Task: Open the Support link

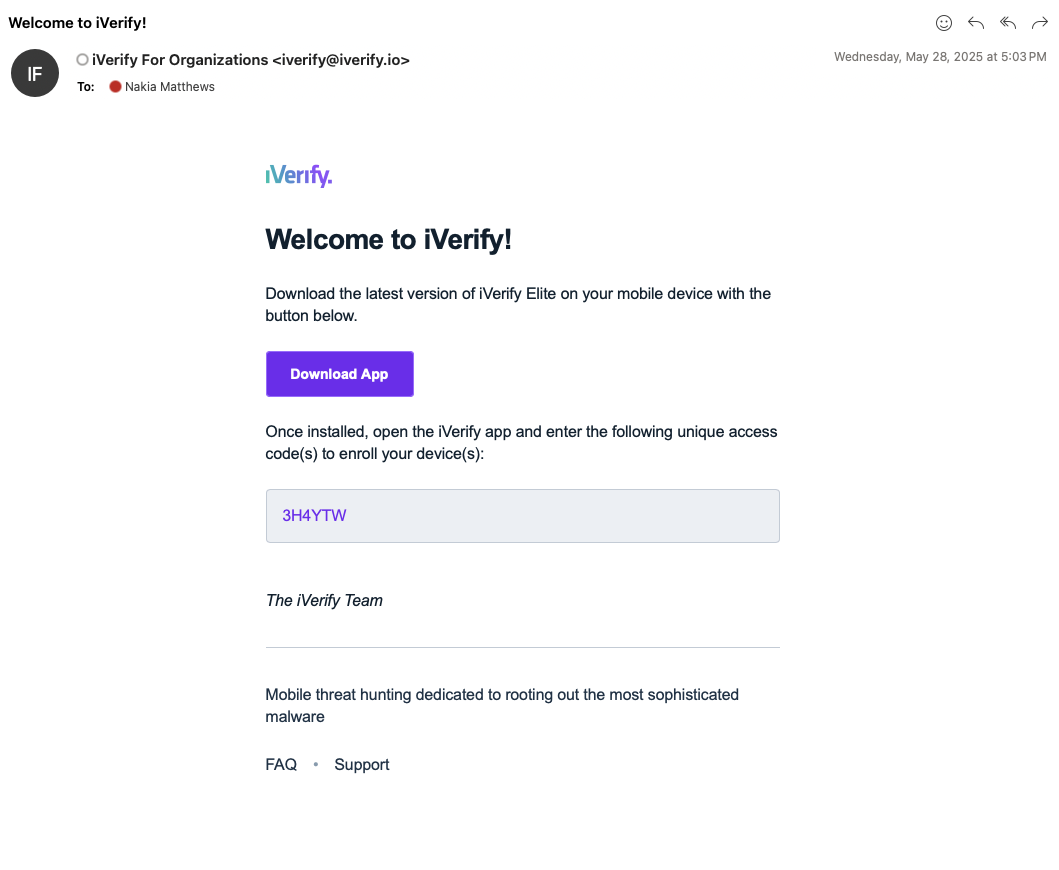Action: pyautogui.click(x=362, y=765)
